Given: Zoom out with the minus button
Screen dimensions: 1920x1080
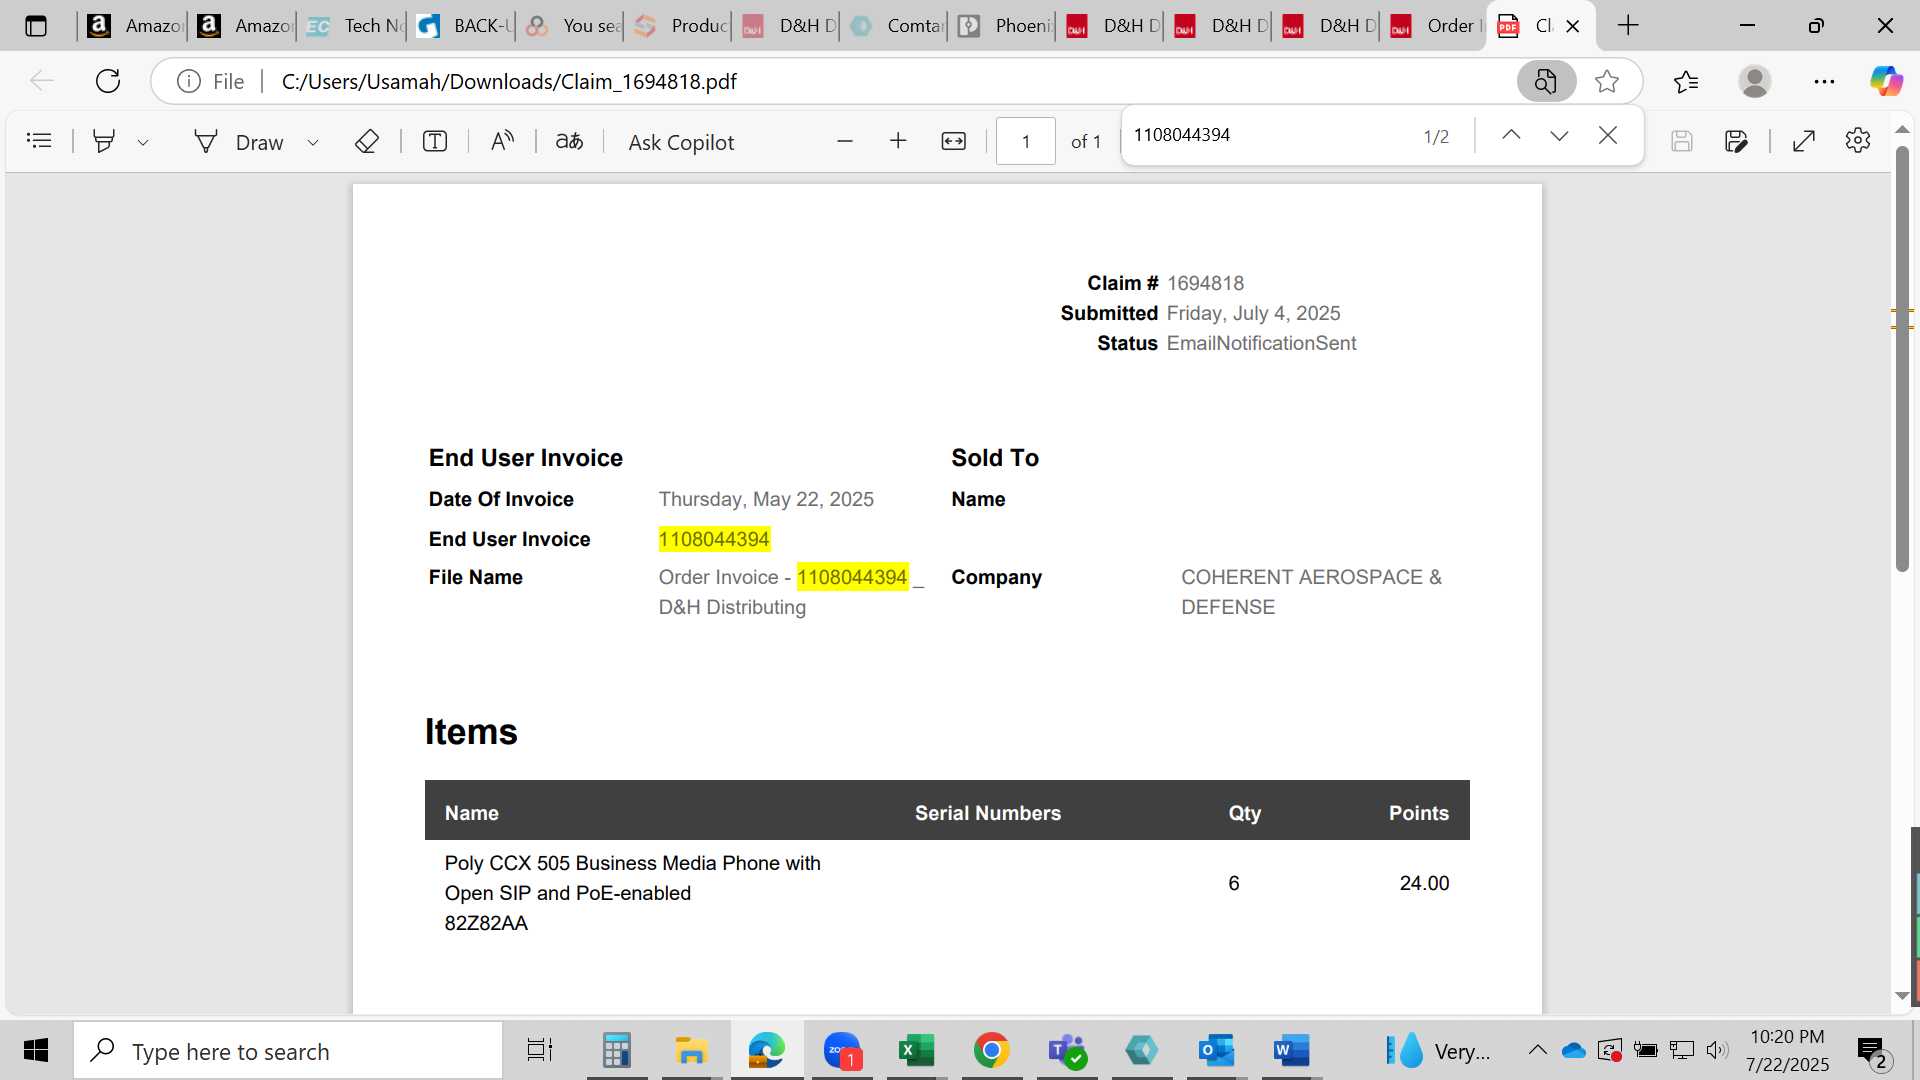Looking at the screenshot, I should [x=845, y=141].
